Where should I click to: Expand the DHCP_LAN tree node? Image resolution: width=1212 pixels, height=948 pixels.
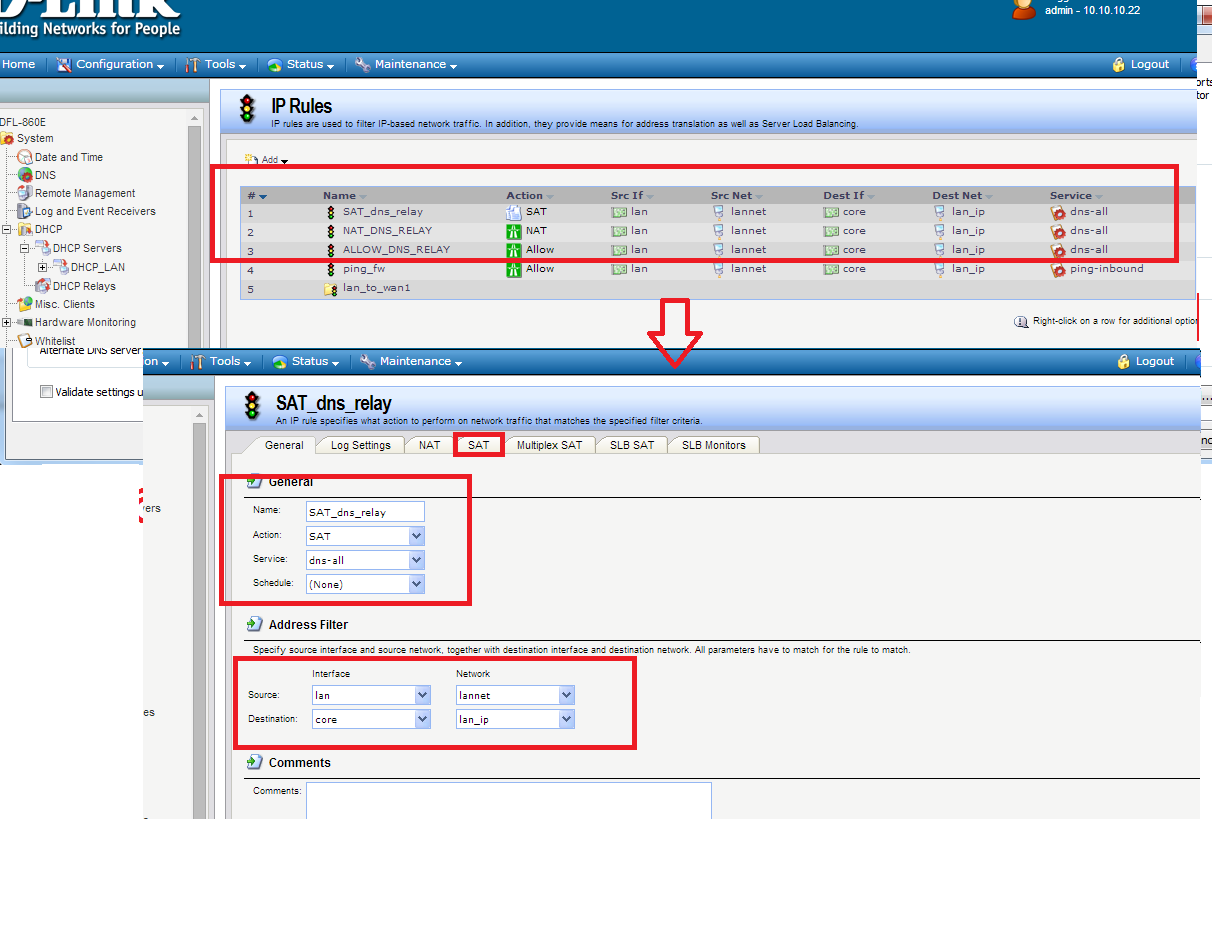point(43,267)
